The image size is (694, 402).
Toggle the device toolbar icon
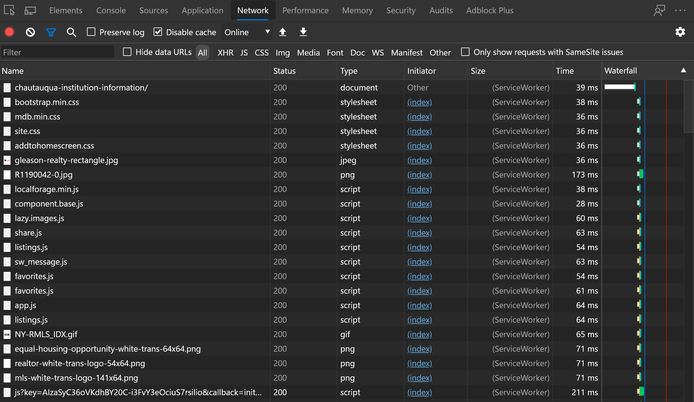[x=30, y=10]
